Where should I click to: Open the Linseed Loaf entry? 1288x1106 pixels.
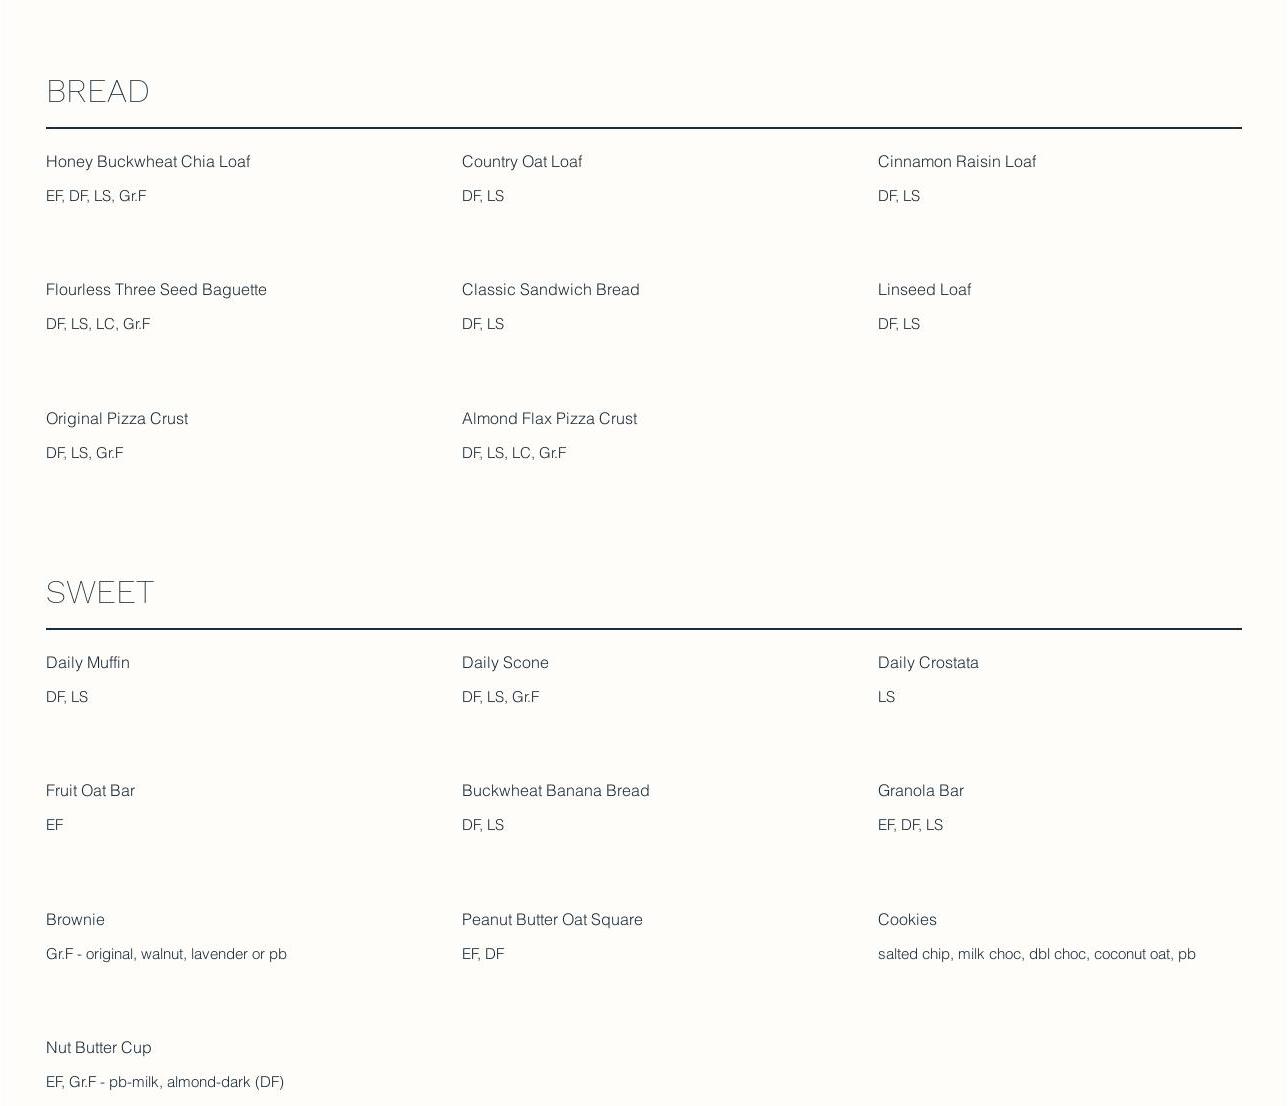click(925, 290)
